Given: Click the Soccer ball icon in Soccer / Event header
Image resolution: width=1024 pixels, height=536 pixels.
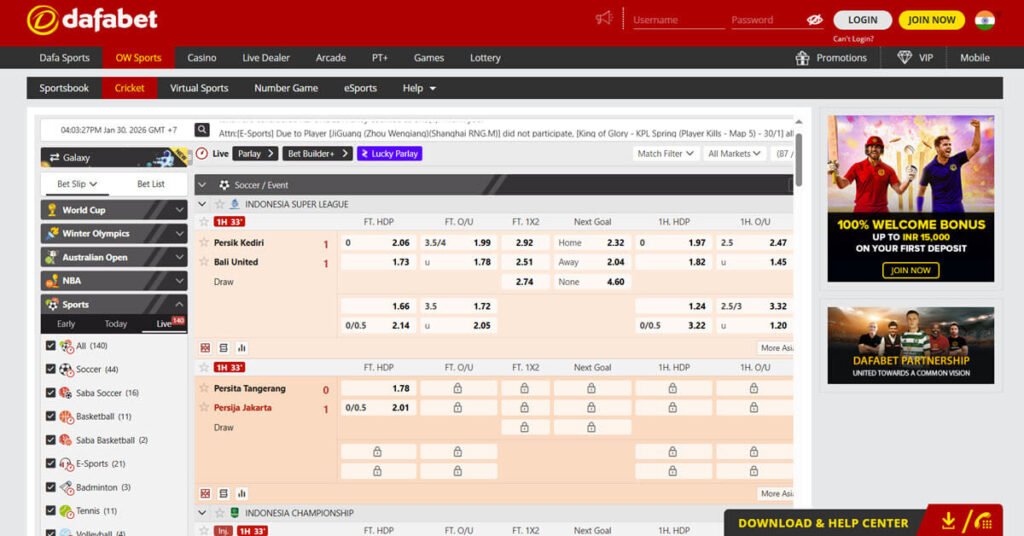Looking at the screenshot, I should [x=224, y=185].
